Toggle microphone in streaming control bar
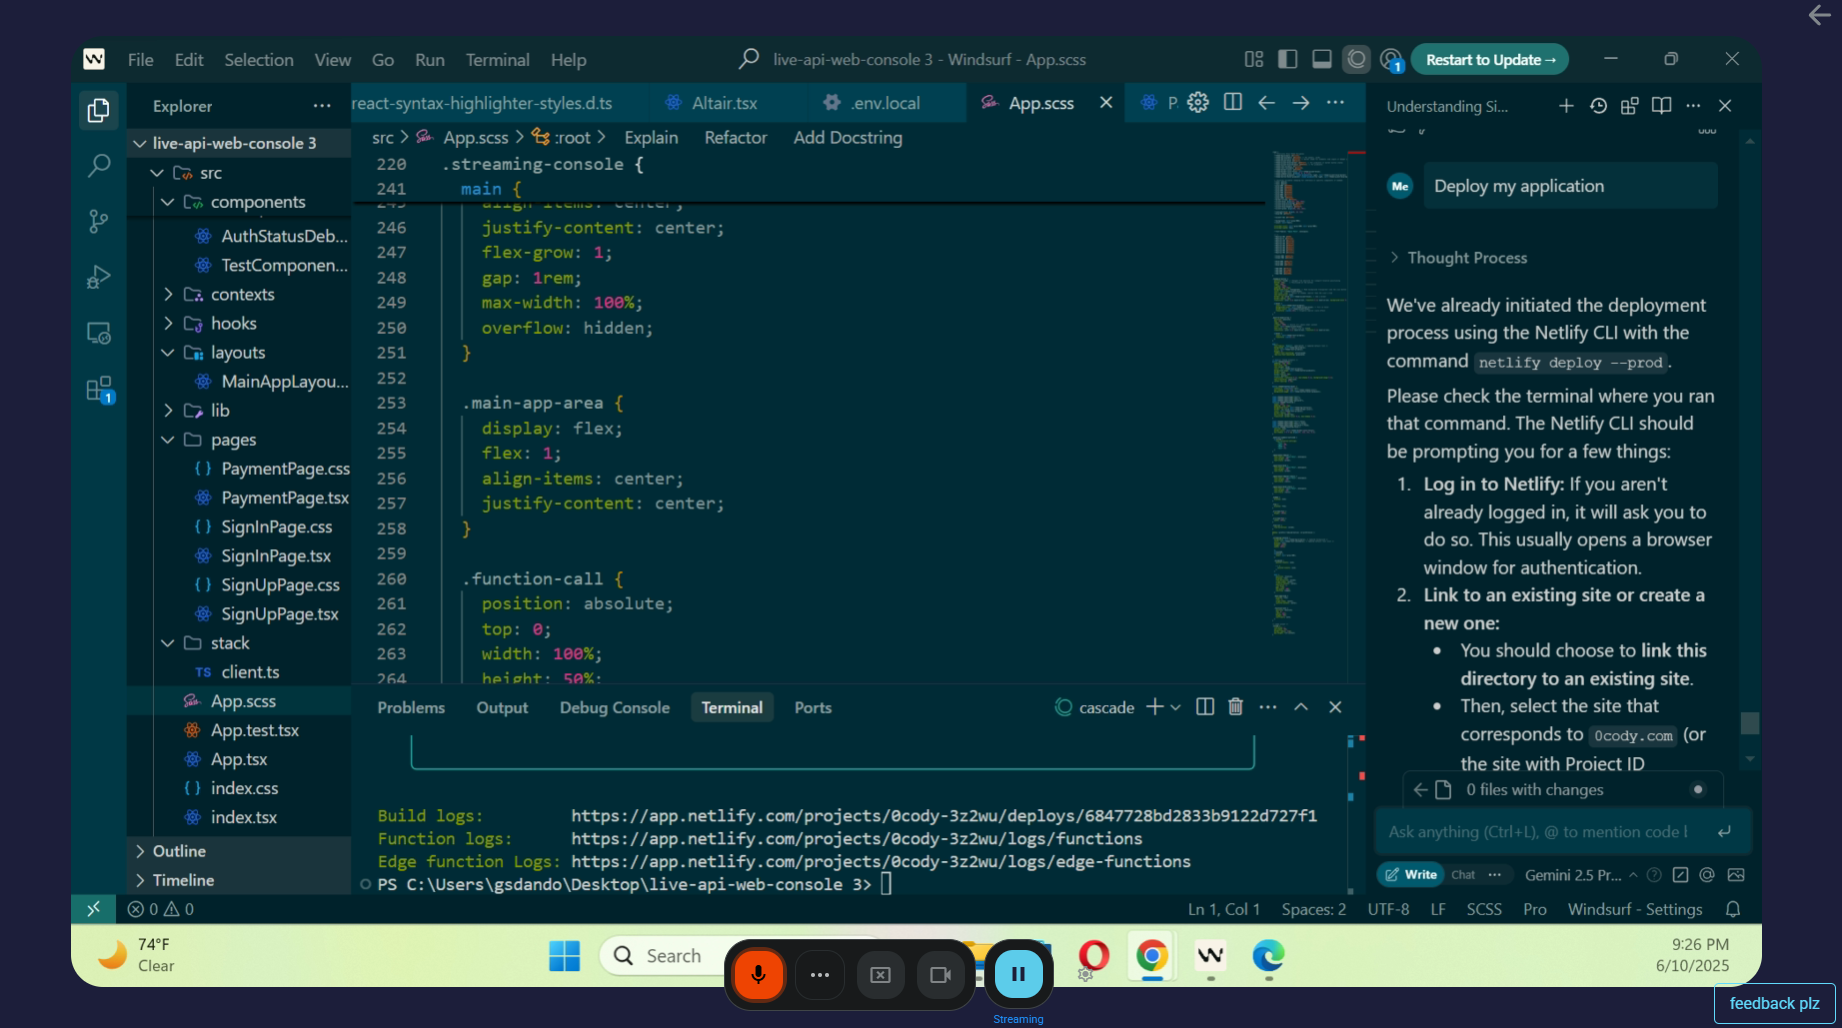1842x1028 pixels. point(758,974)
